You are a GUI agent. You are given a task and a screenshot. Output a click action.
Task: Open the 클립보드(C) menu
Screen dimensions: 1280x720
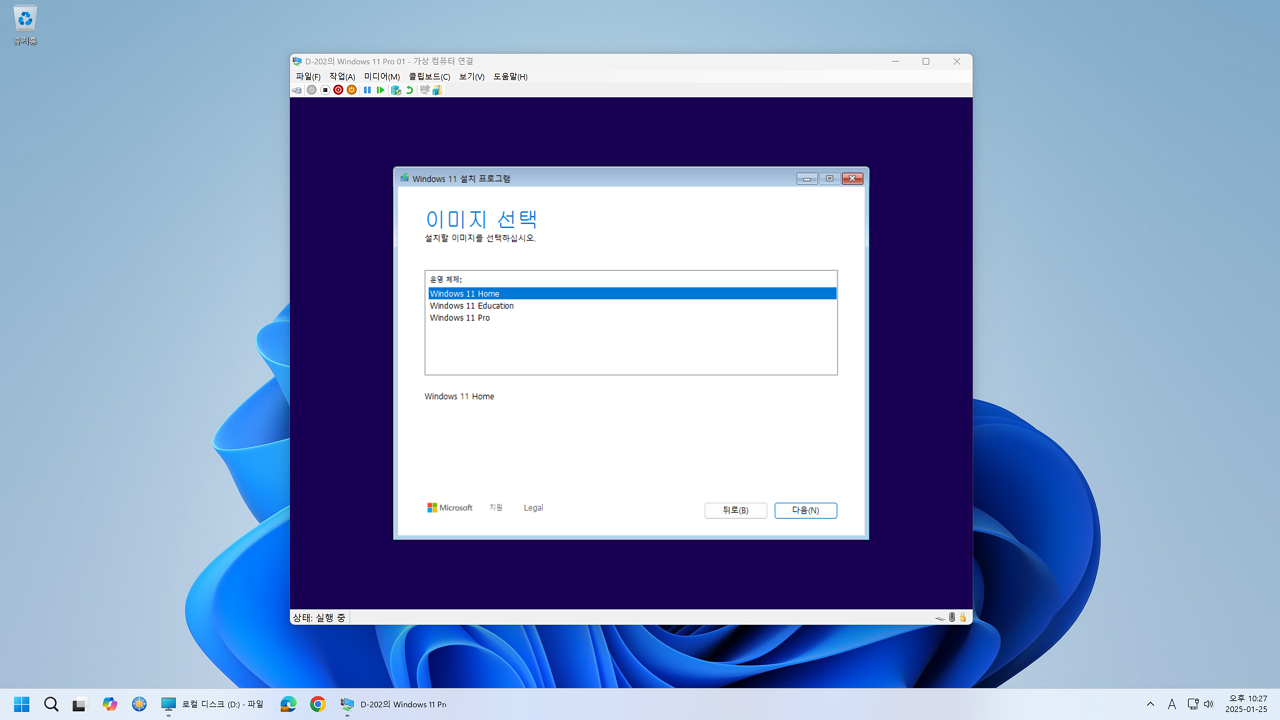[x=429, y=76]
